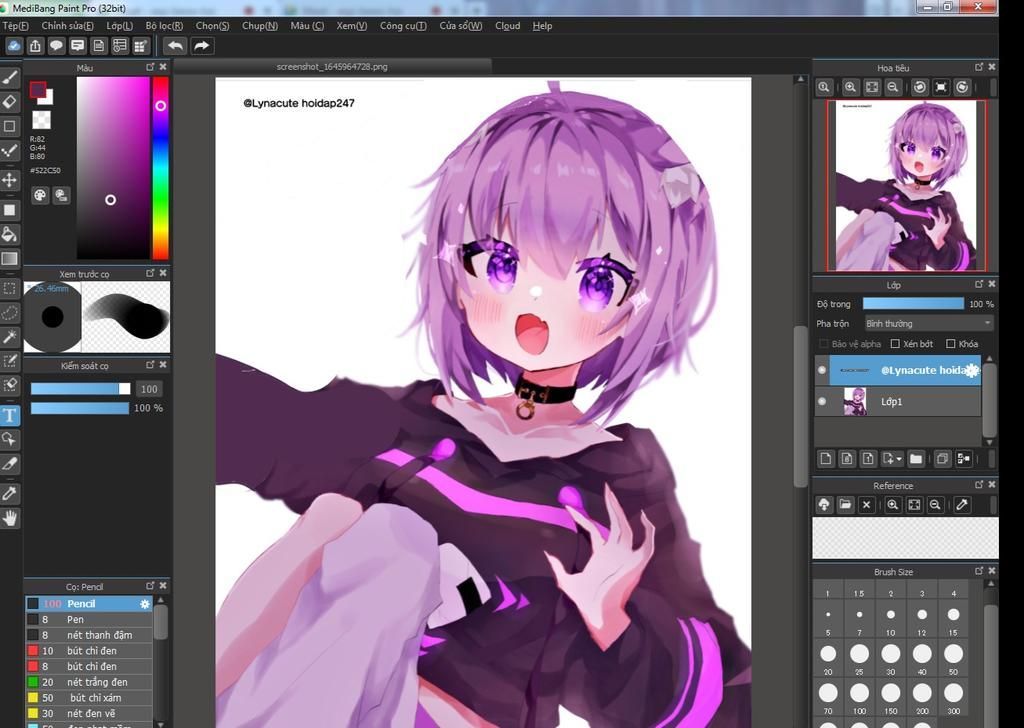Toggle the Xén bớt checkbox
Viewport: 1024px width, 728px height.
895,344
